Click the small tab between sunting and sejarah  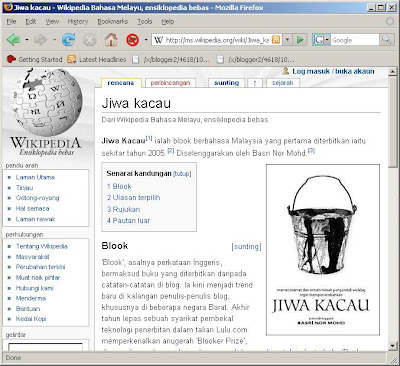pos(255,83)
